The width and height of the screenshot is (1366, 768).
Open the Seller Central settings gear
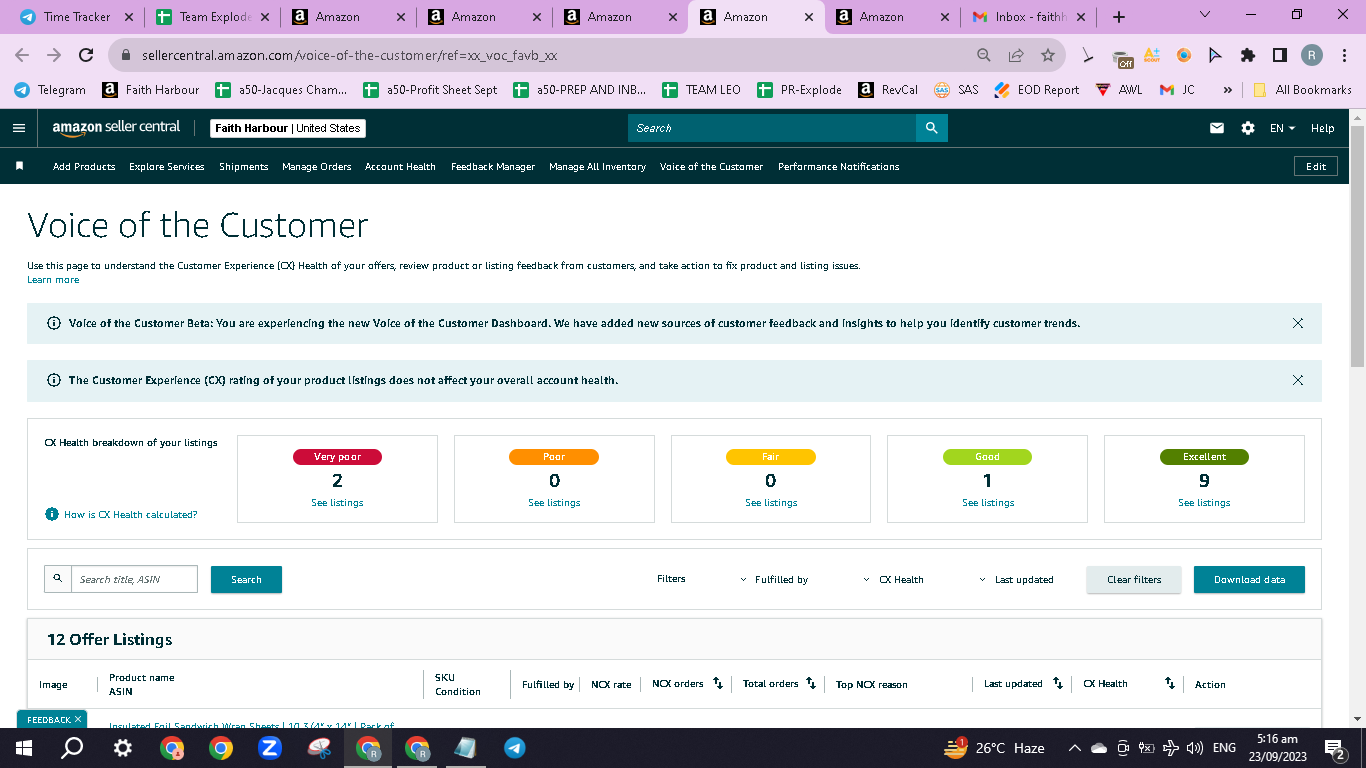[x=1247, y=128]
